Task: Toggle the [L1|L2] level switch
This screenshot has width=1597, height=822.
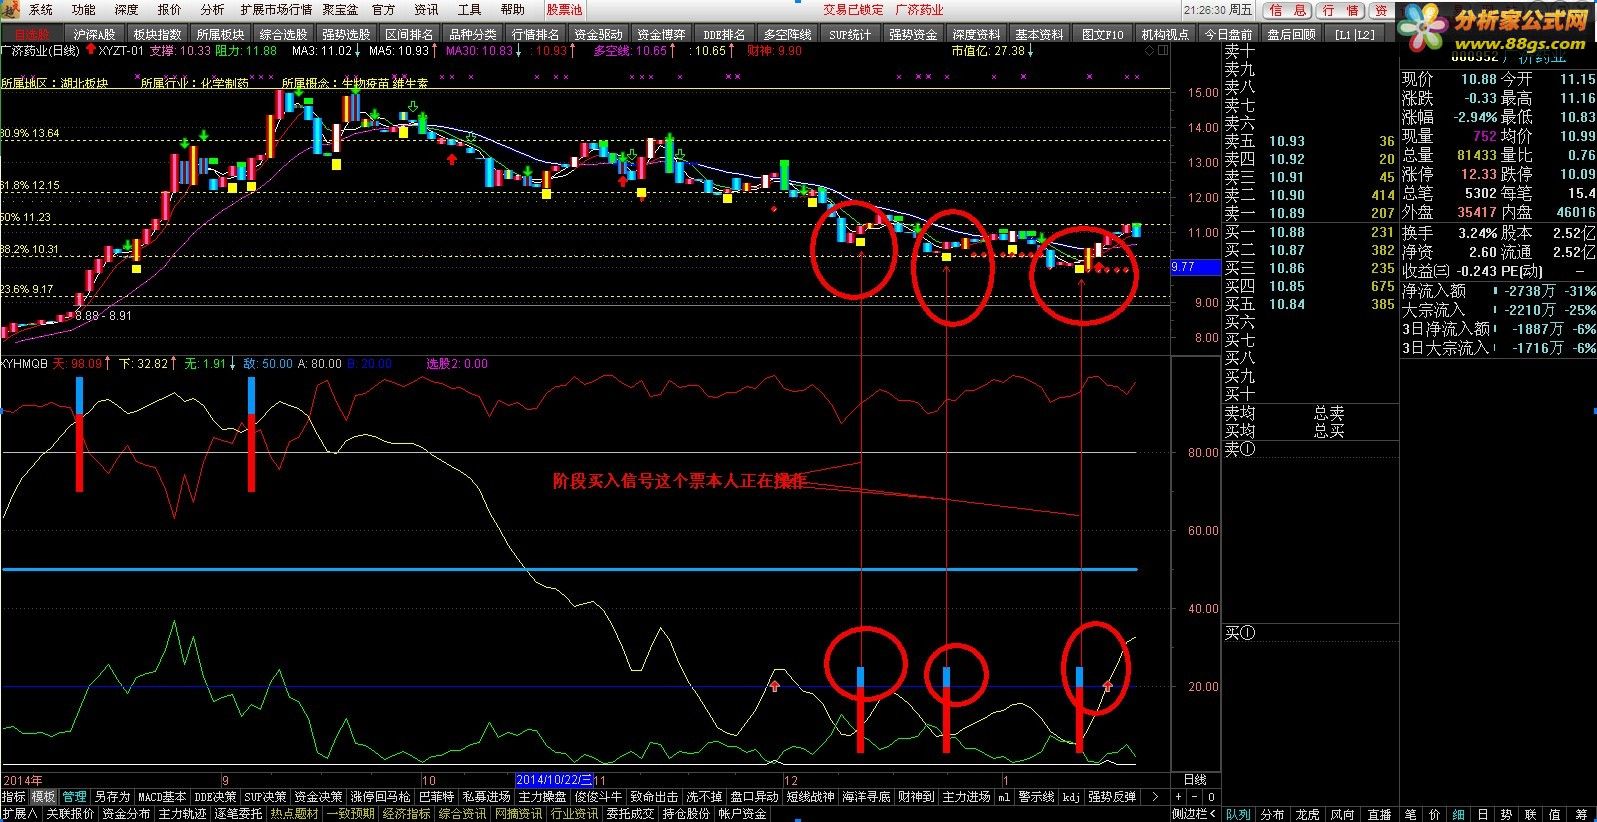Action: tap(1355, 34)
